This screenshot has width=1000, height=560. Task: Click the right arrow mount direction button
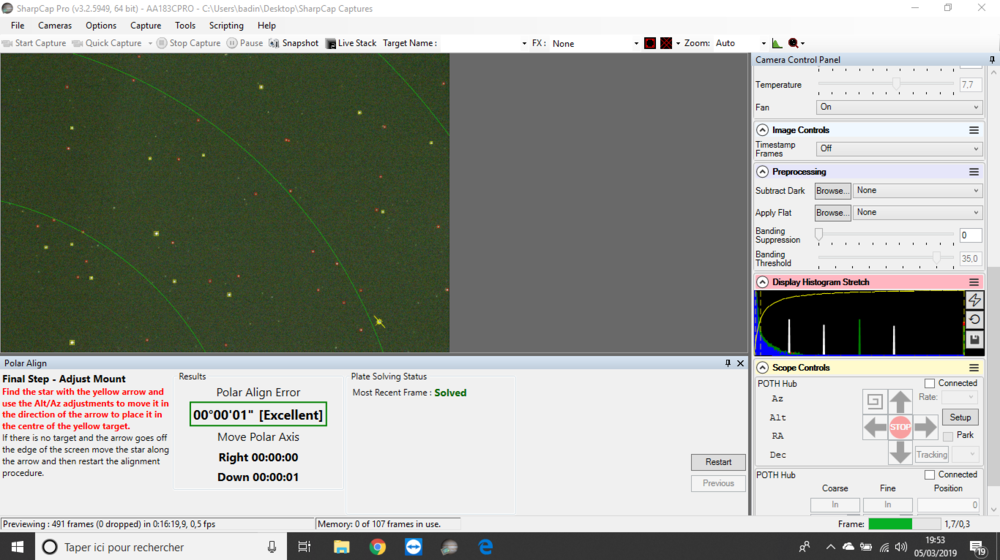(x=925, y=427)
